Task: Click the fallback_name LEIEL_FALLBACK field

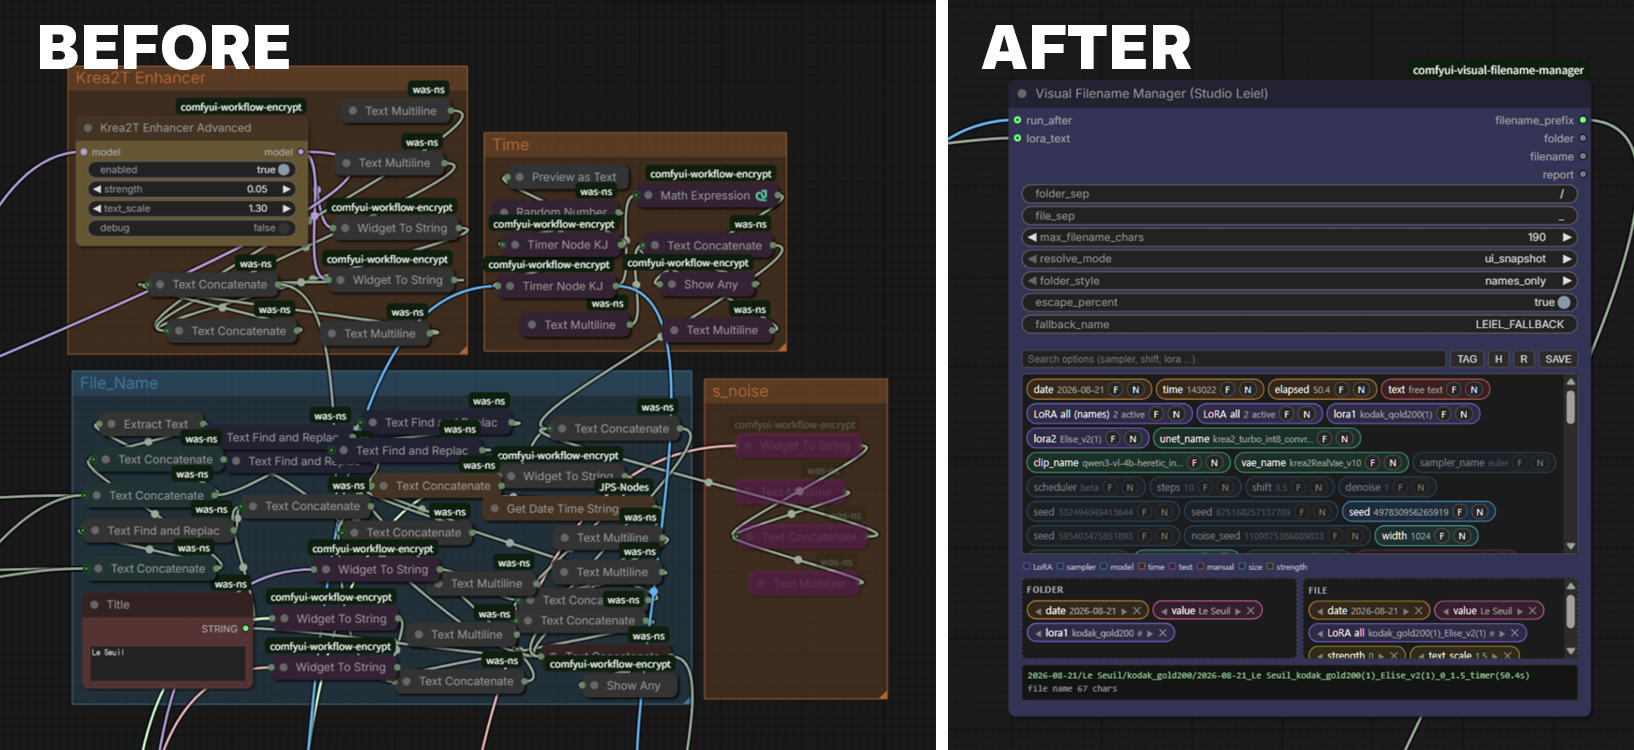Action: pos(1299,325)
